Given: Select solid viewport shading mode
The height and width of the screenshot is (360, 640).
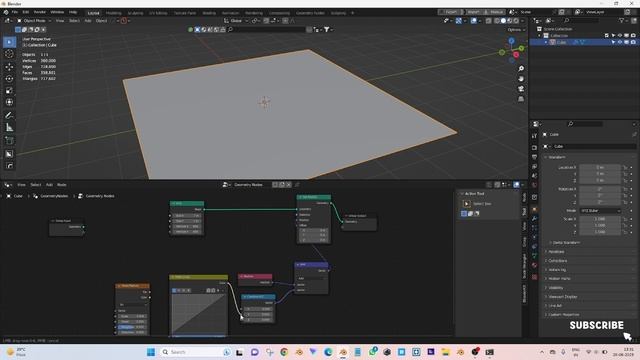Looking at the screenshot, I should (x=503, y=21).
